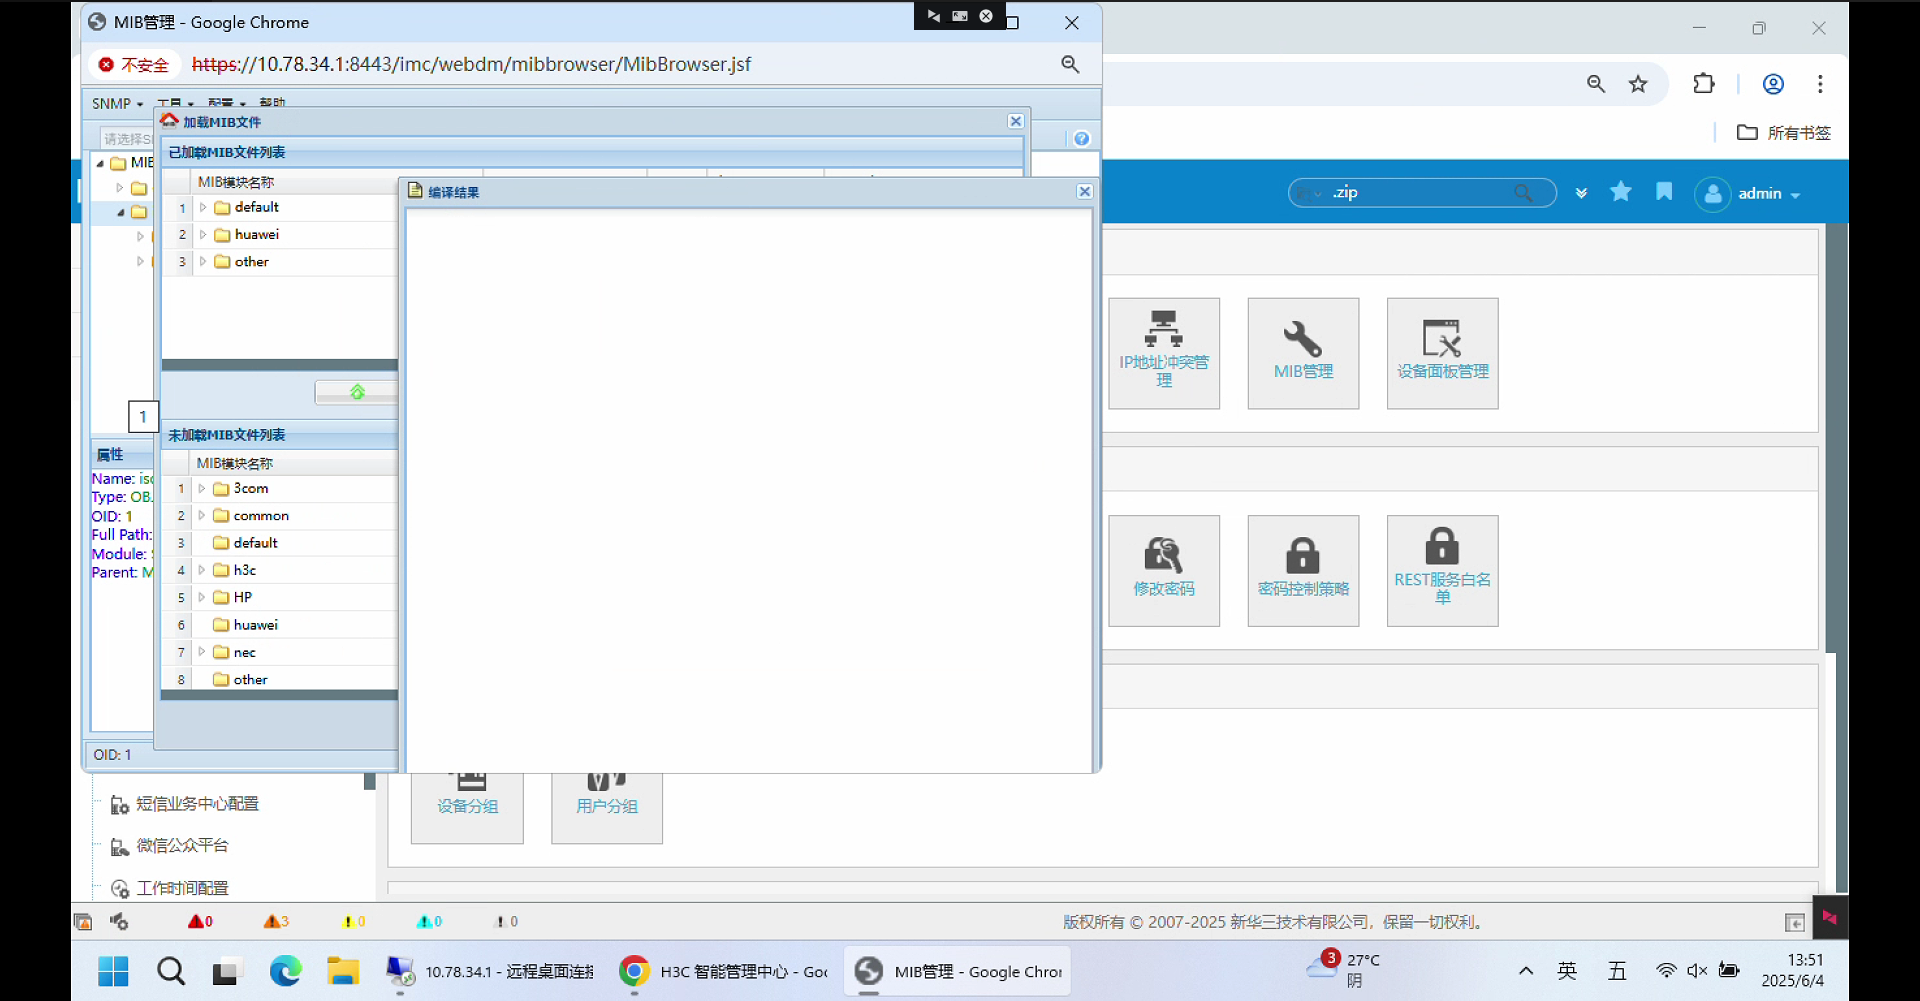Open the MIB管理 wrench icon tile
Image resolution: width=1920 pixels, height=1001 pixels.
1302,352
